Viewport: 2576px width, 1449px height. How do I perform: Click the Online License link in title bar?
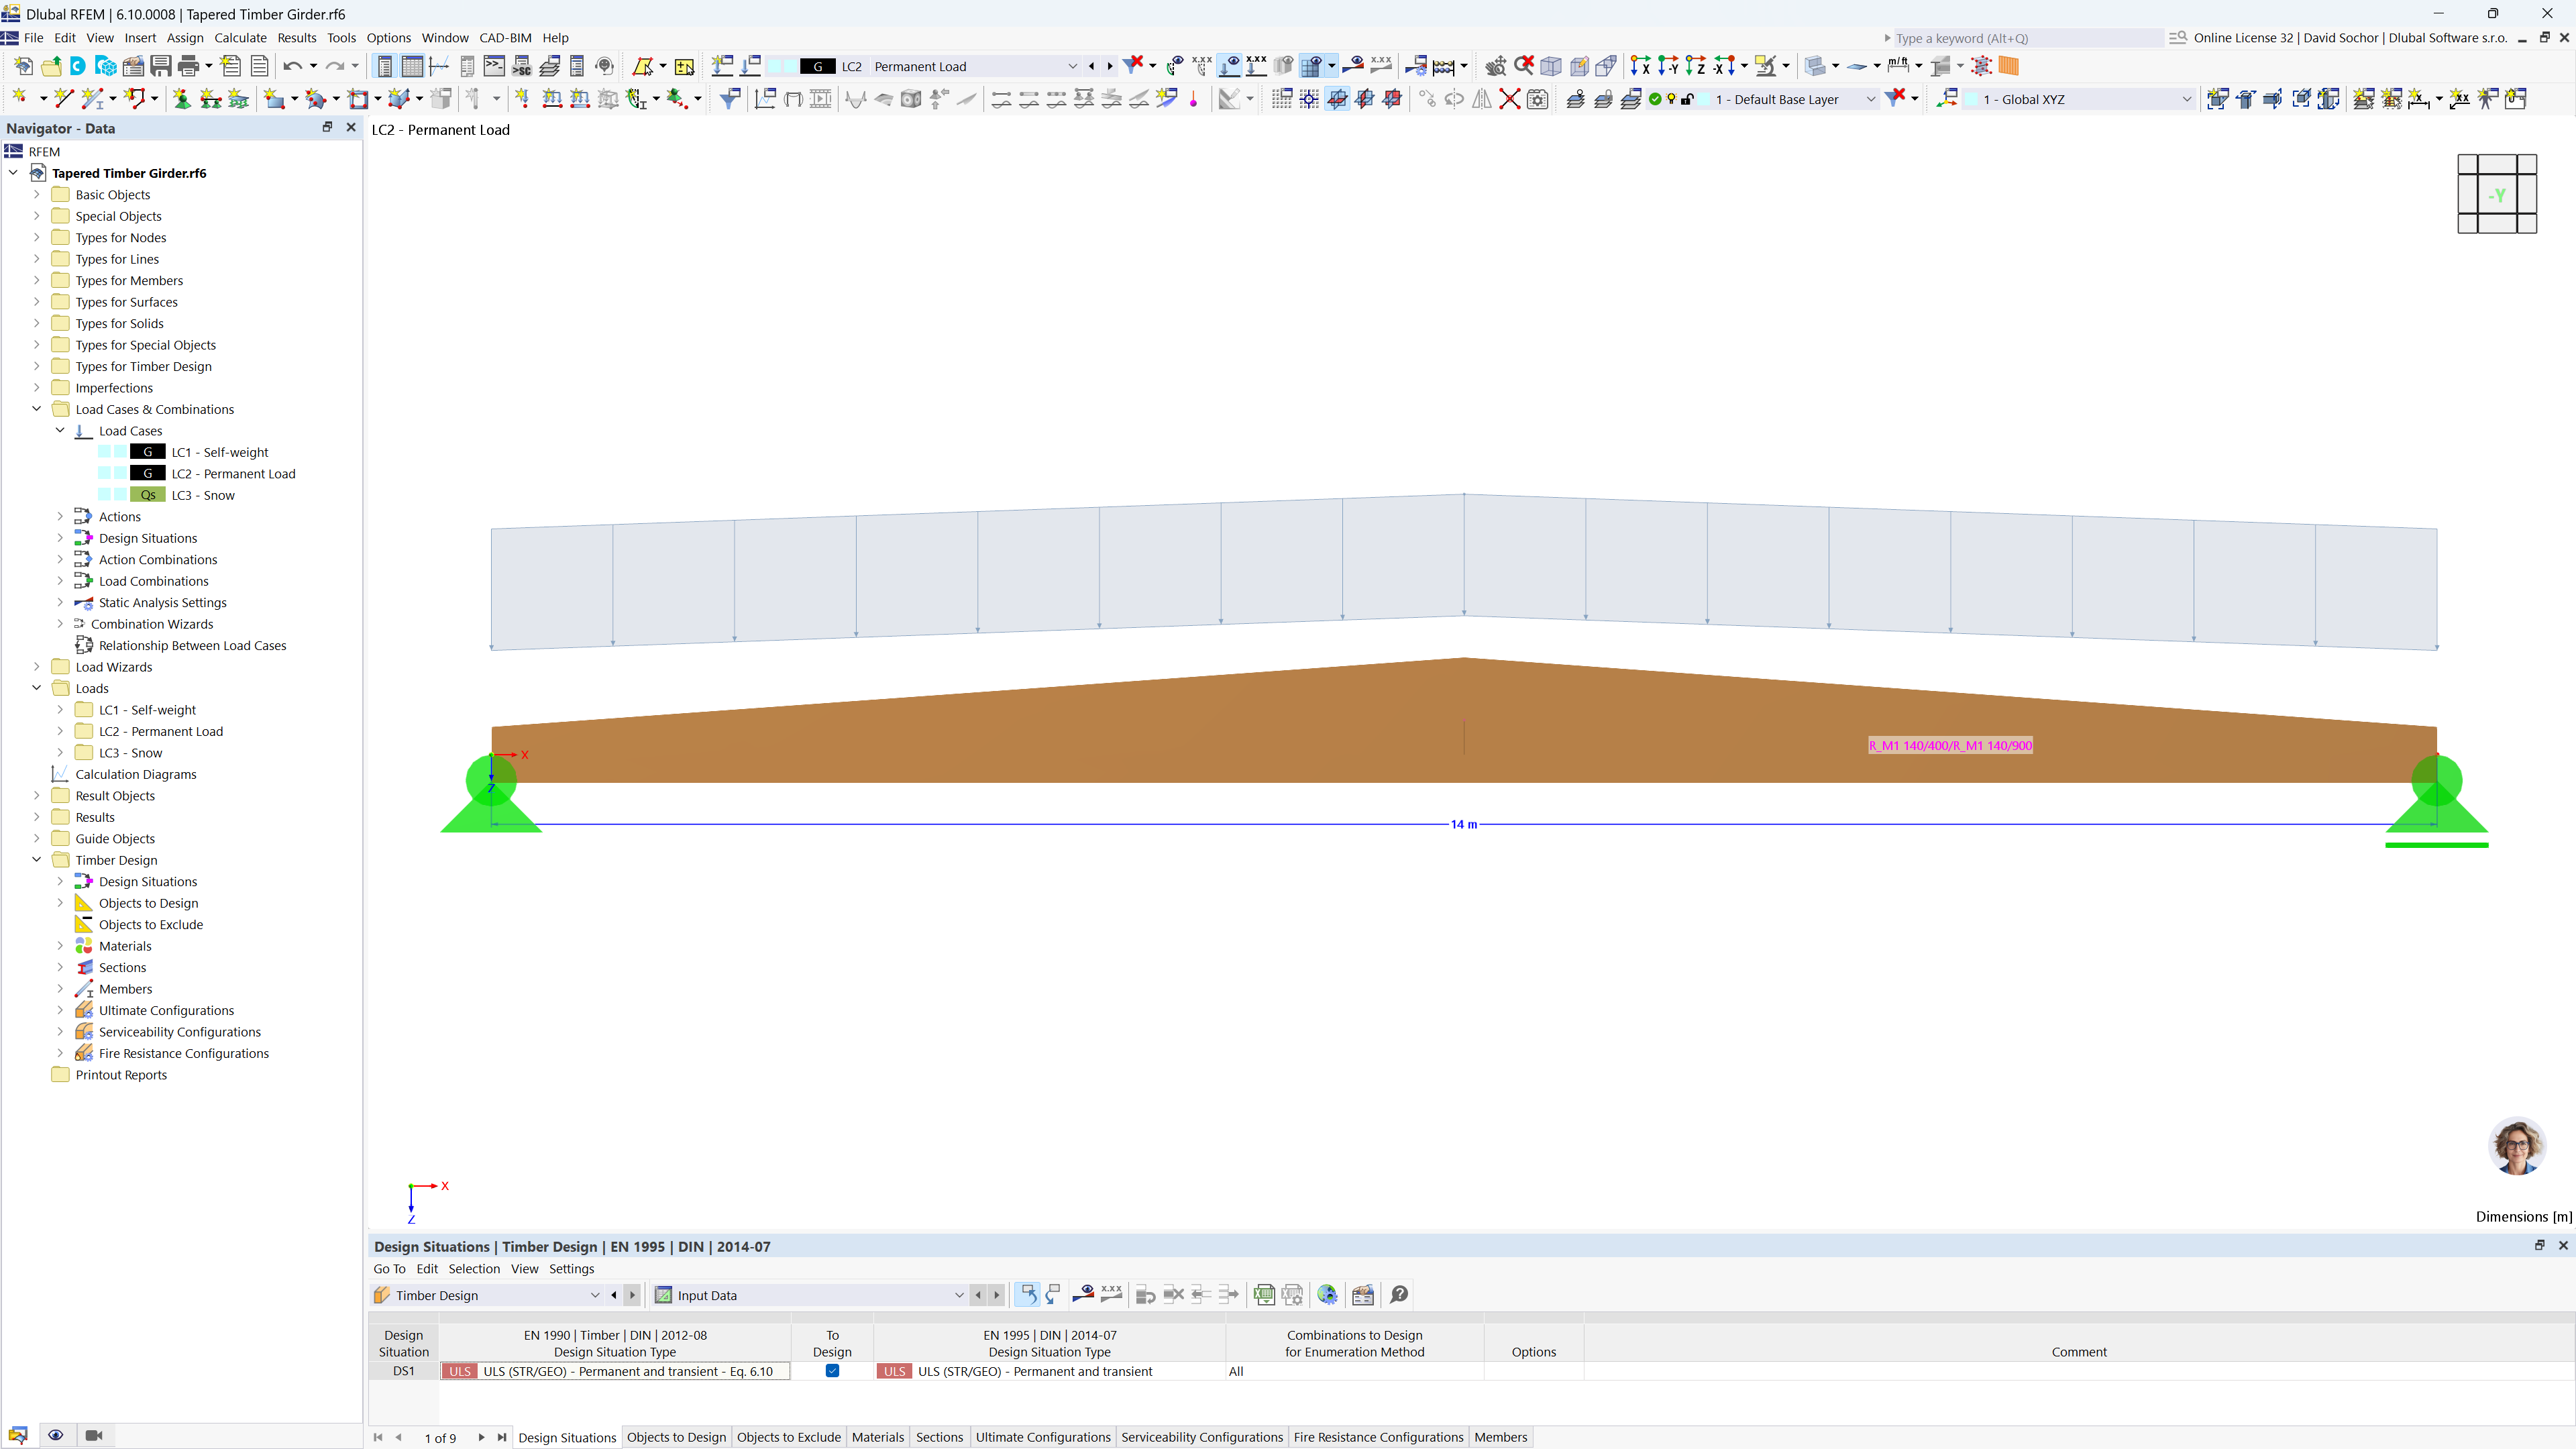pos(2243,38)
